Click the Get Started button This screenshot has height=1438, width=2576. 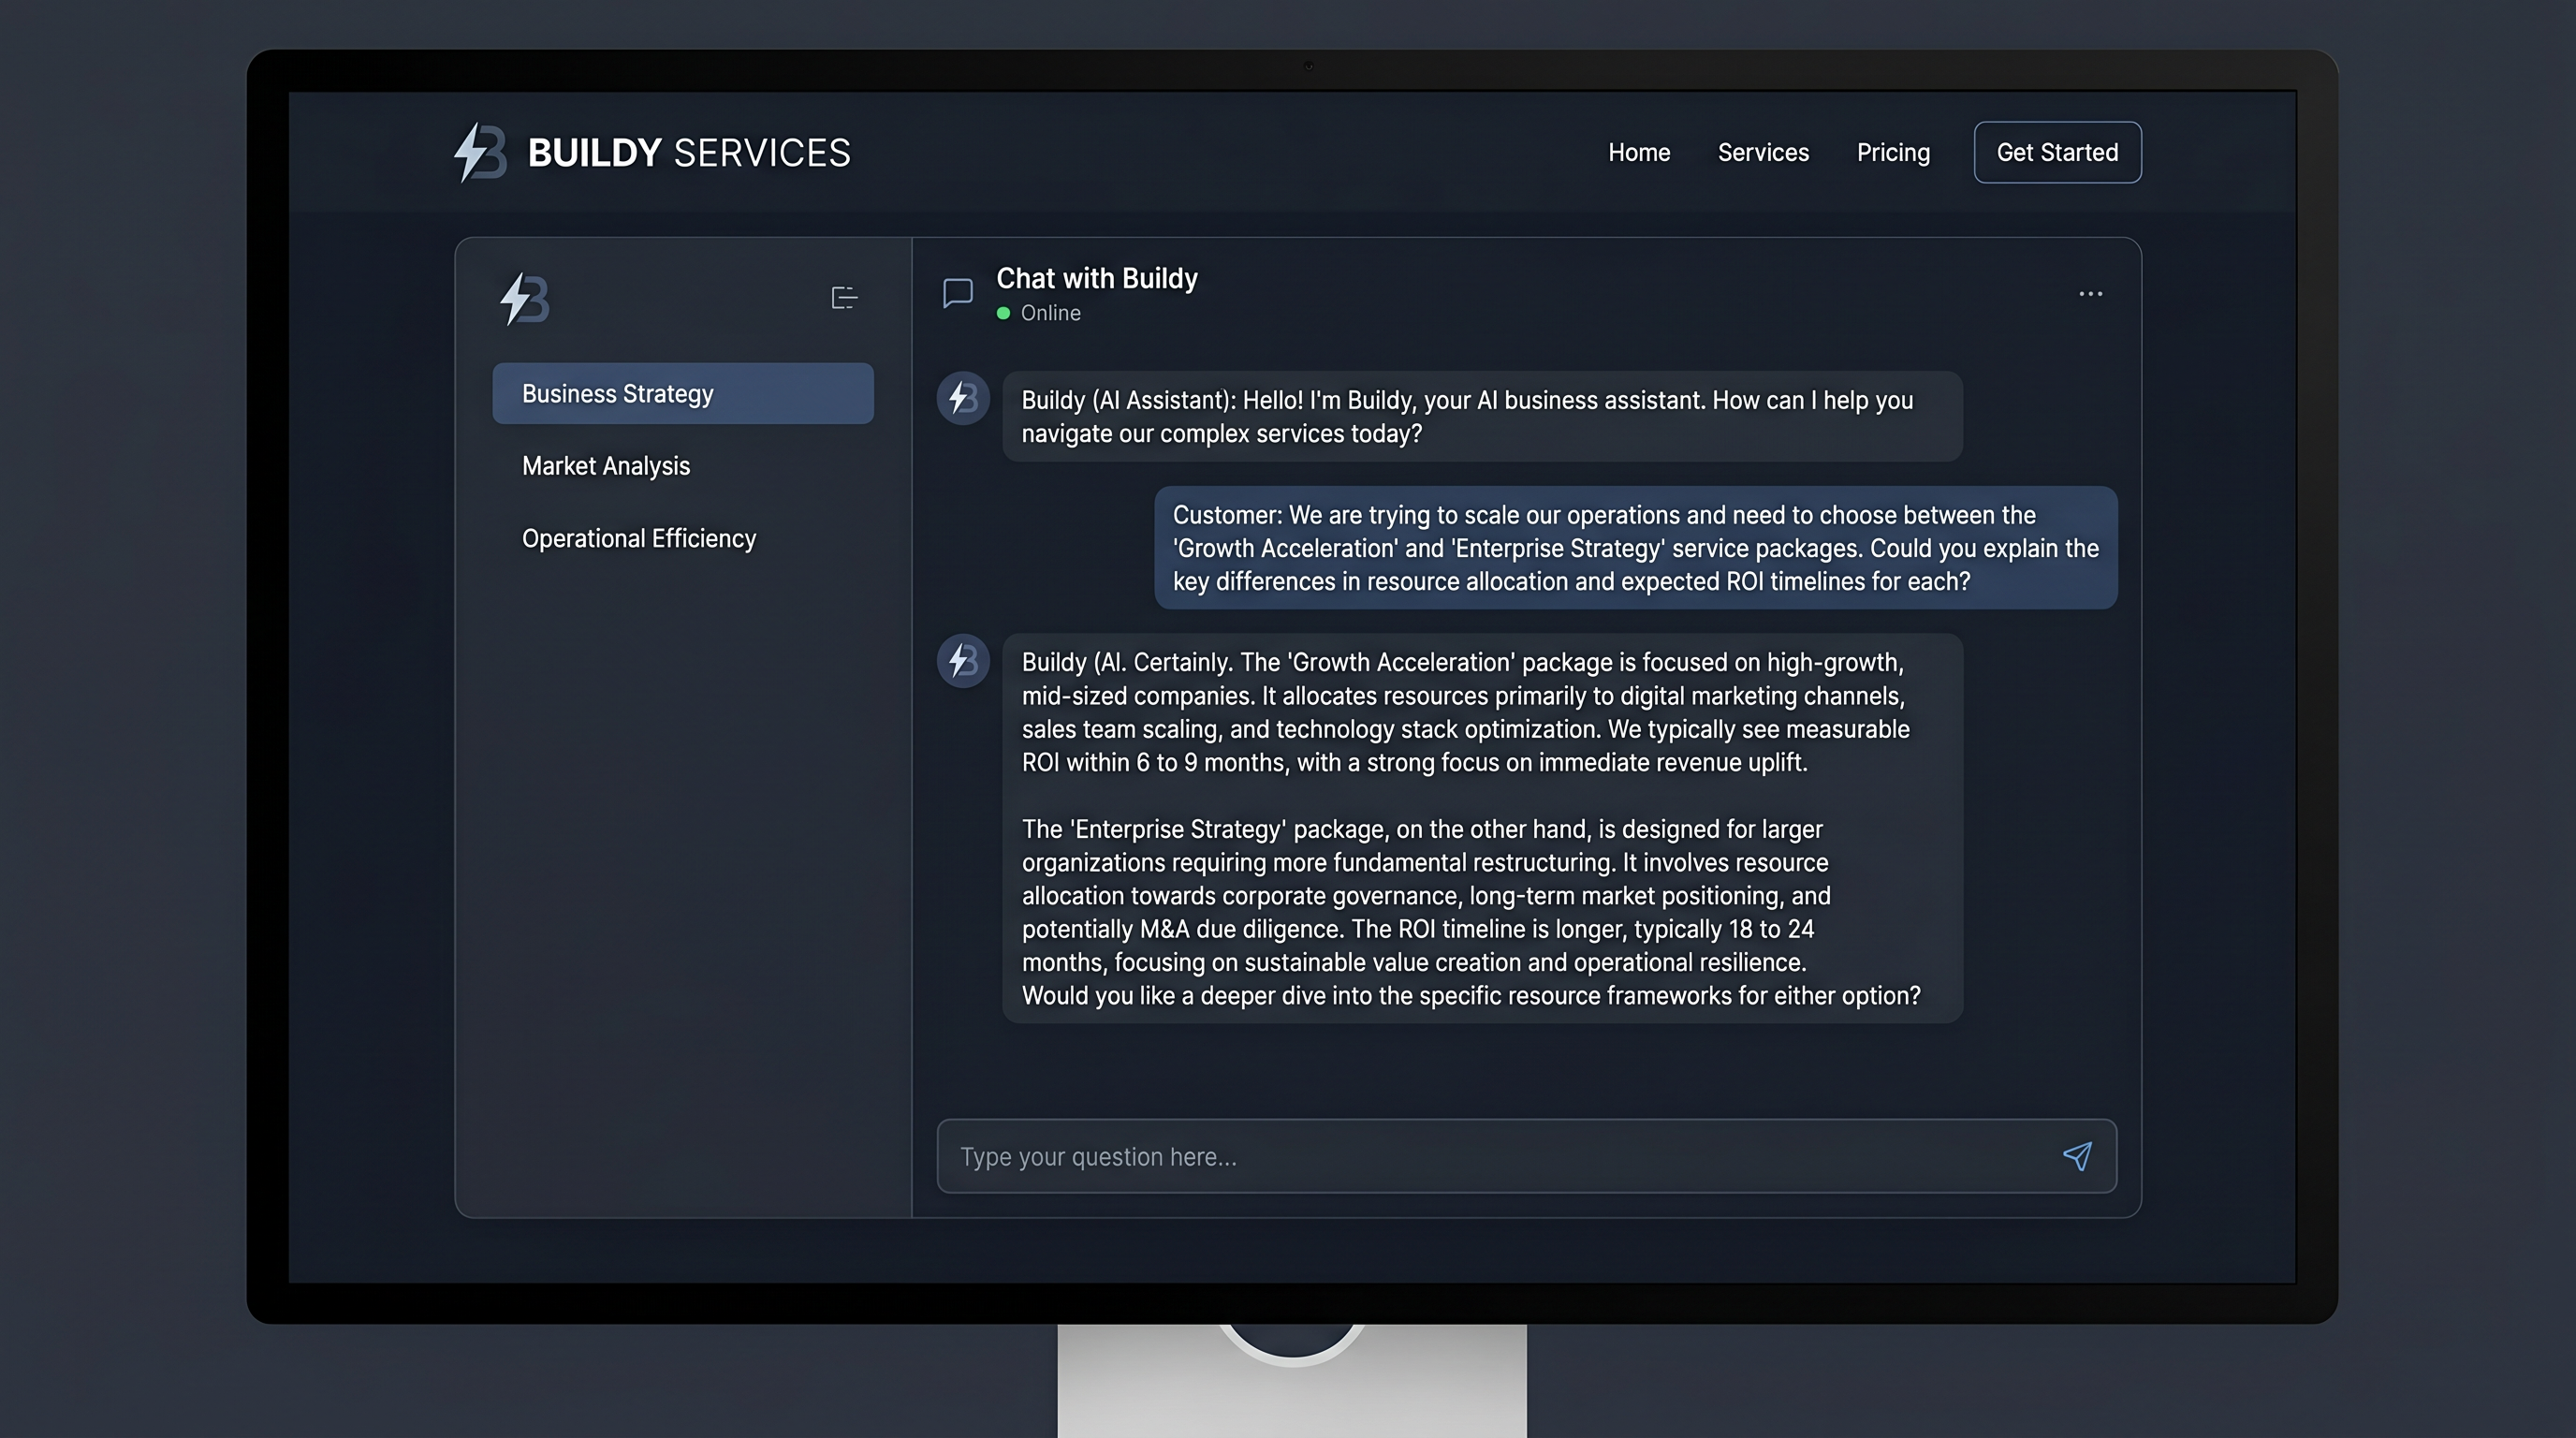[x=2057, y=152]
